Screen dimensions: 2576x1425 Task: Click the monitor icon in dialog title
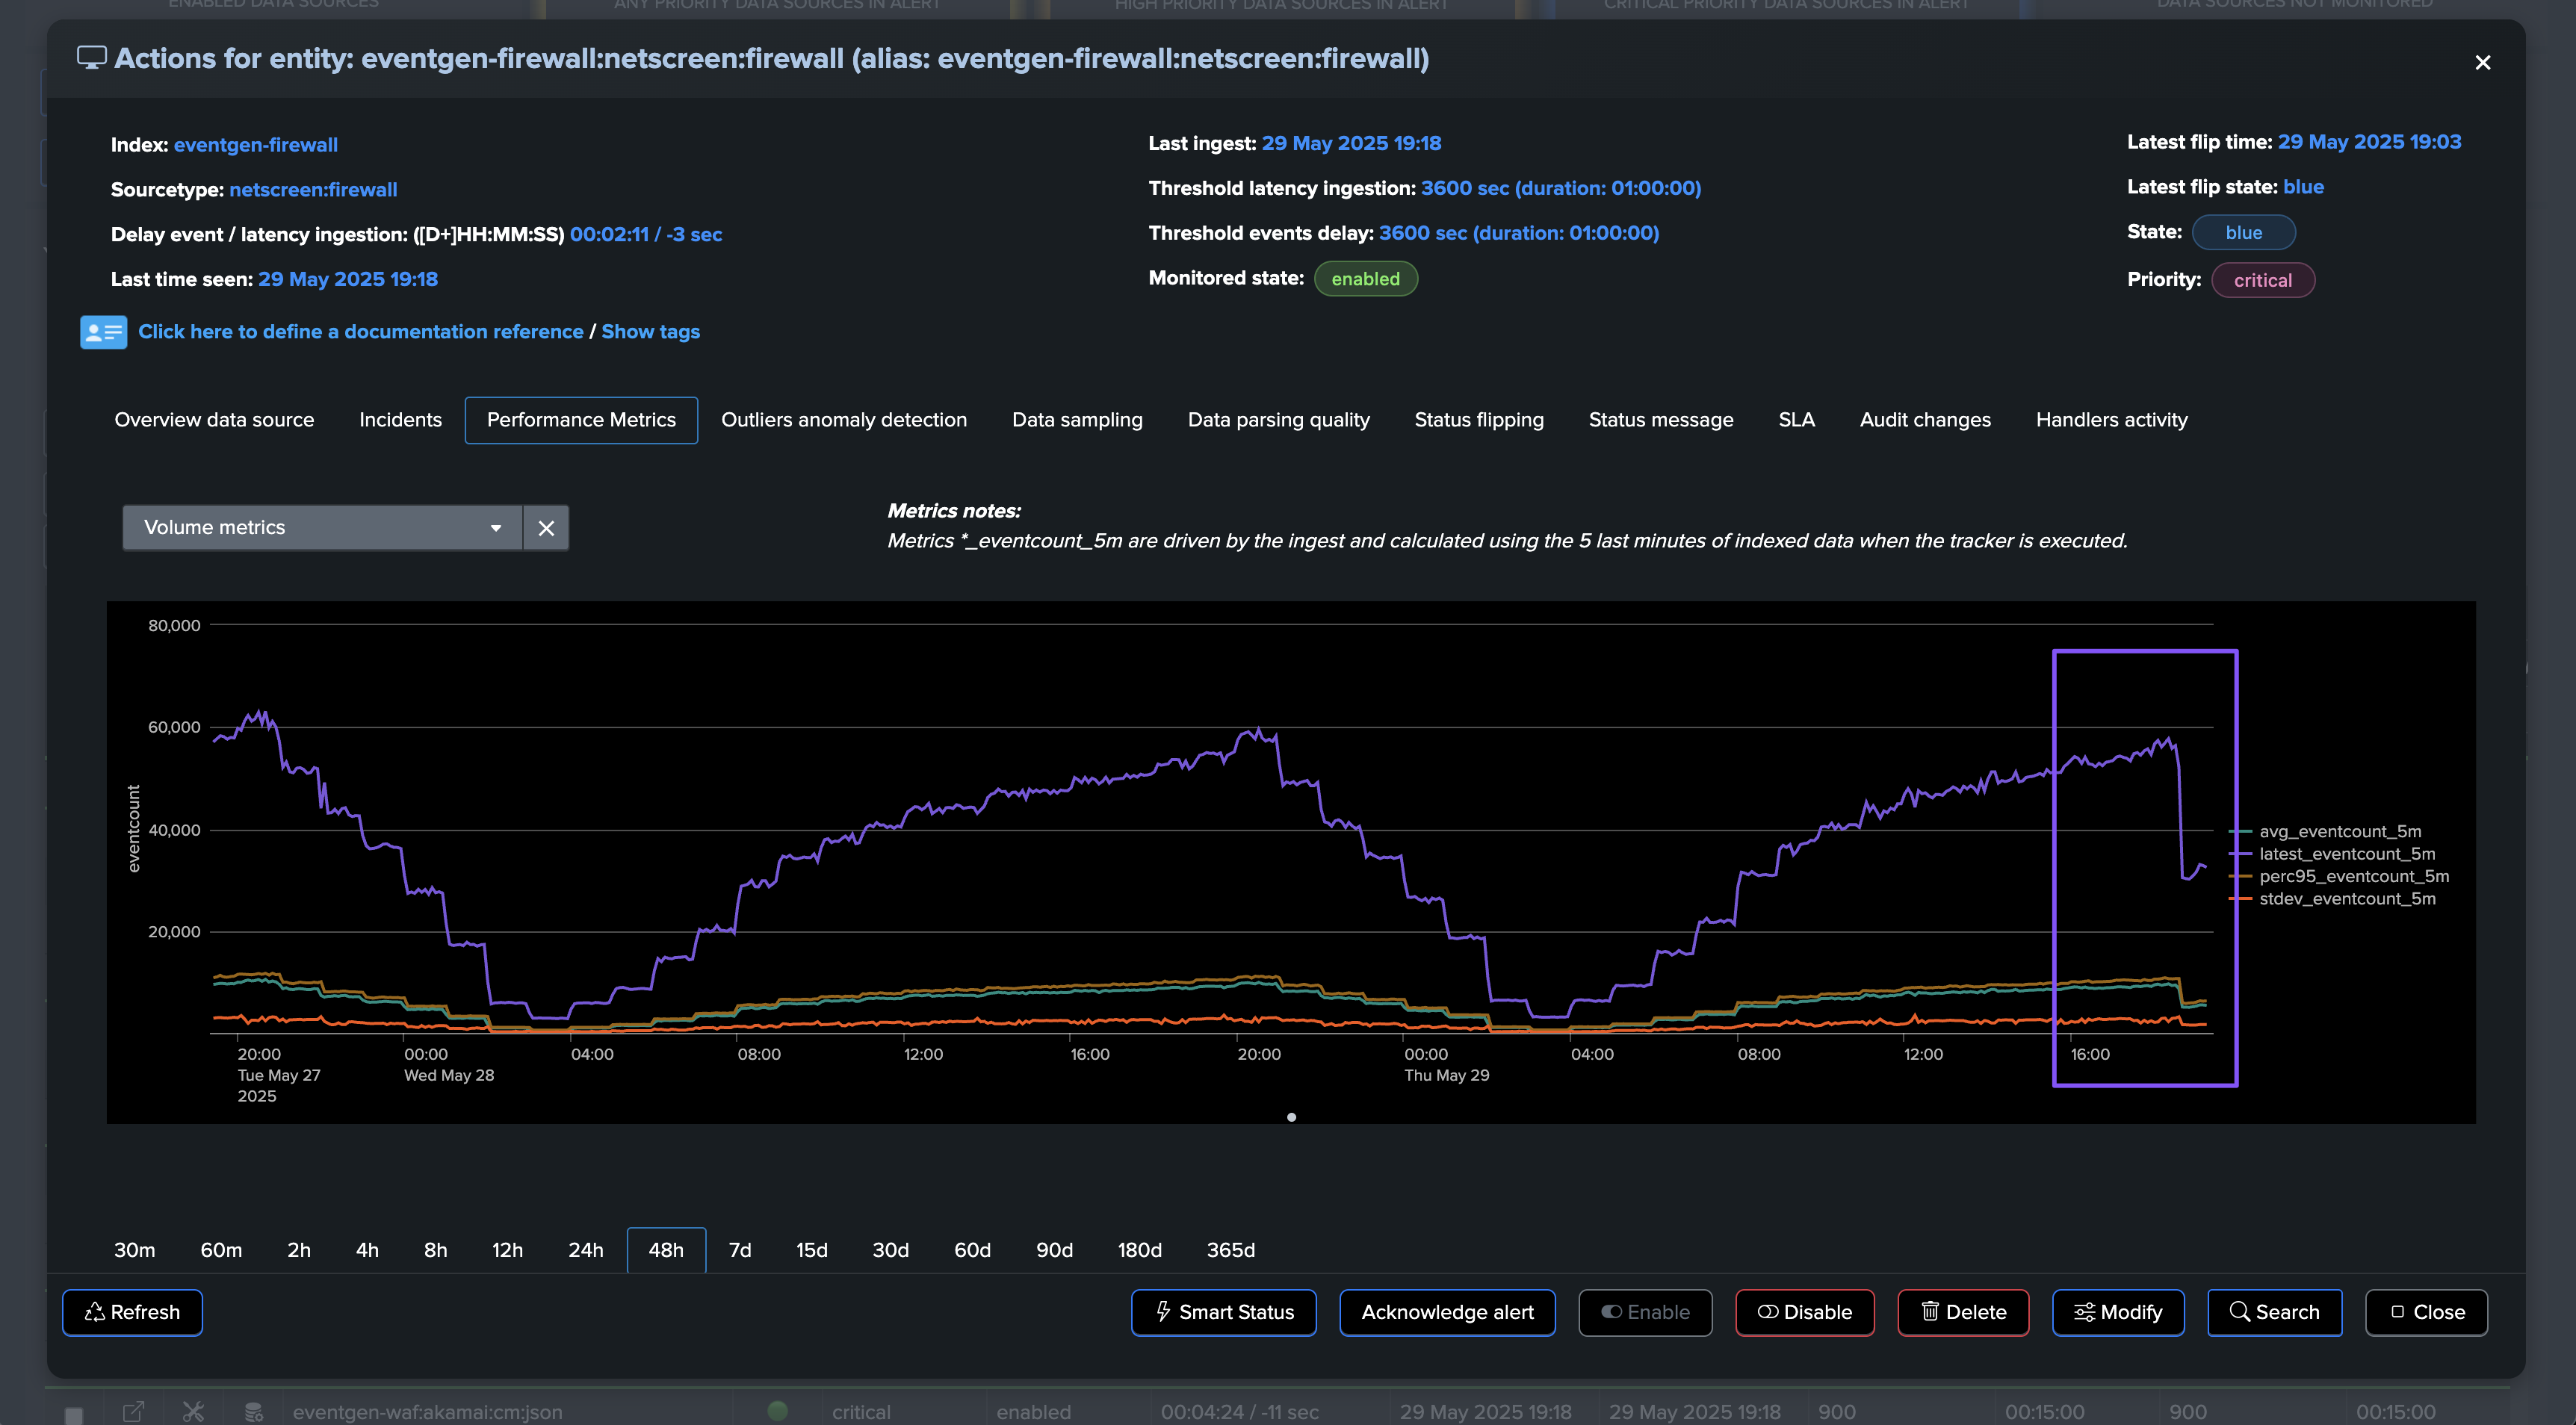pyautogui.click(x=91, y=58)
